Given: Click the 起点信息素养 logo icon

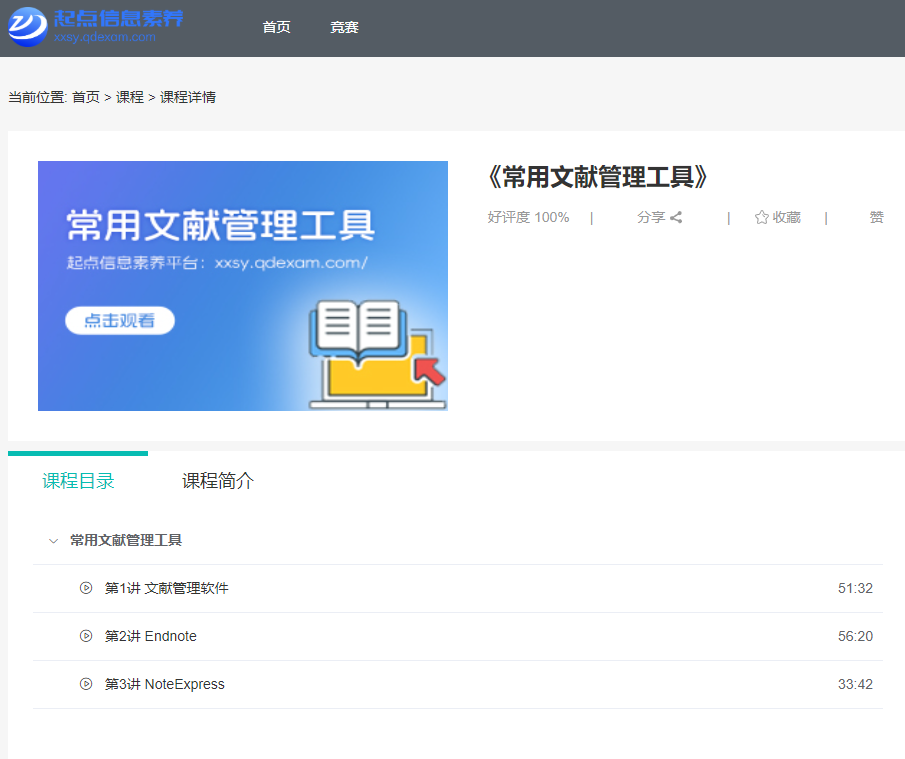Looking at the screenshot, I should tap(28, 27).
